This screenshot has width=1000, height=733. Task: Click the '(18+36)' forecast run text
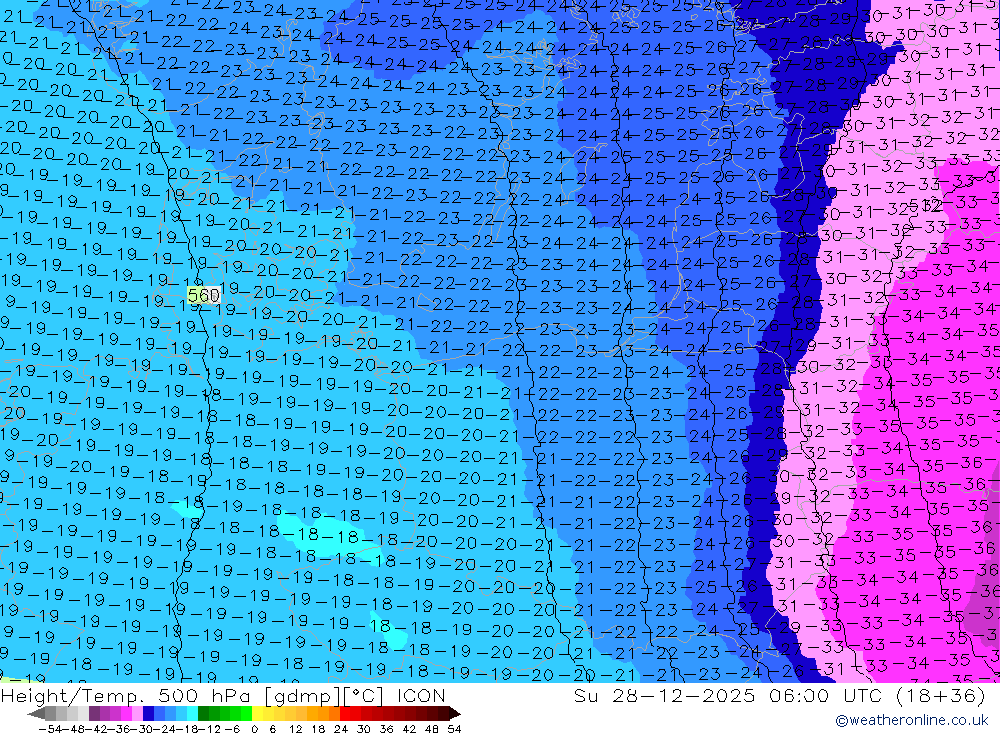pyautogui.click(x=941, y=695)
